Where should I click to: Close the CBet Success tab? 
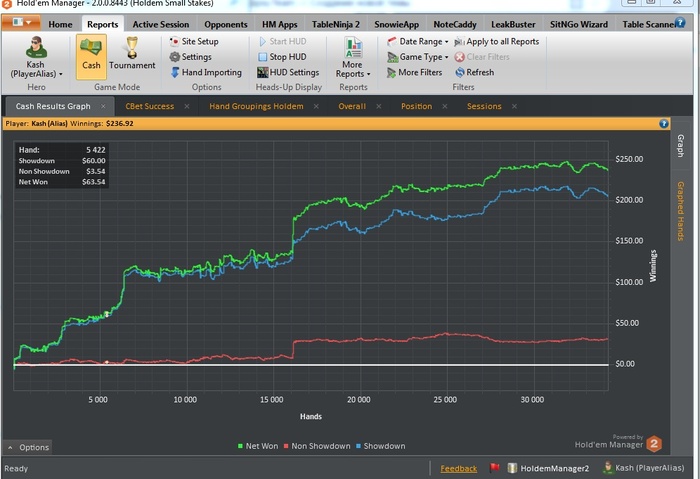(x=187, y=106)
